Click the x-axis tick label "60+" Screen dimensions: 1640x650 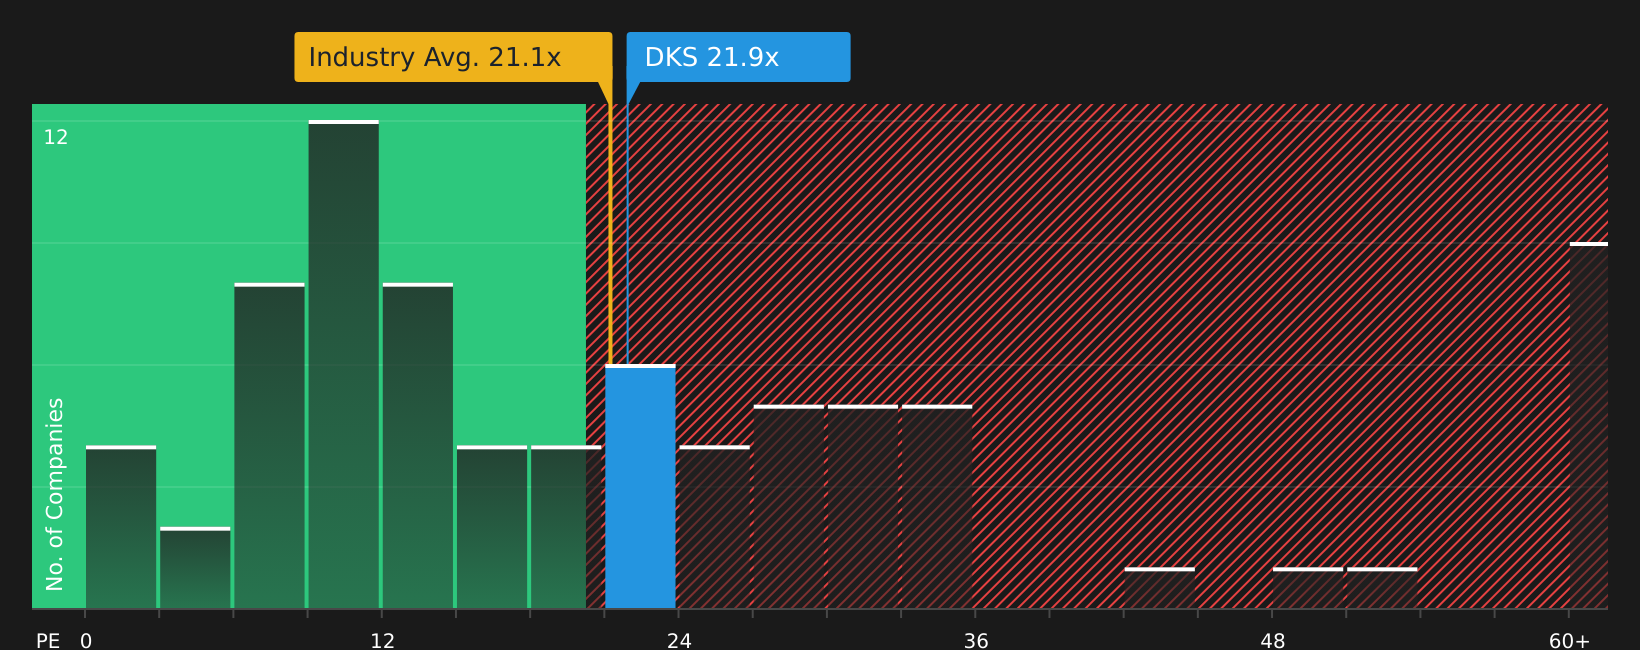[1569, 641]
